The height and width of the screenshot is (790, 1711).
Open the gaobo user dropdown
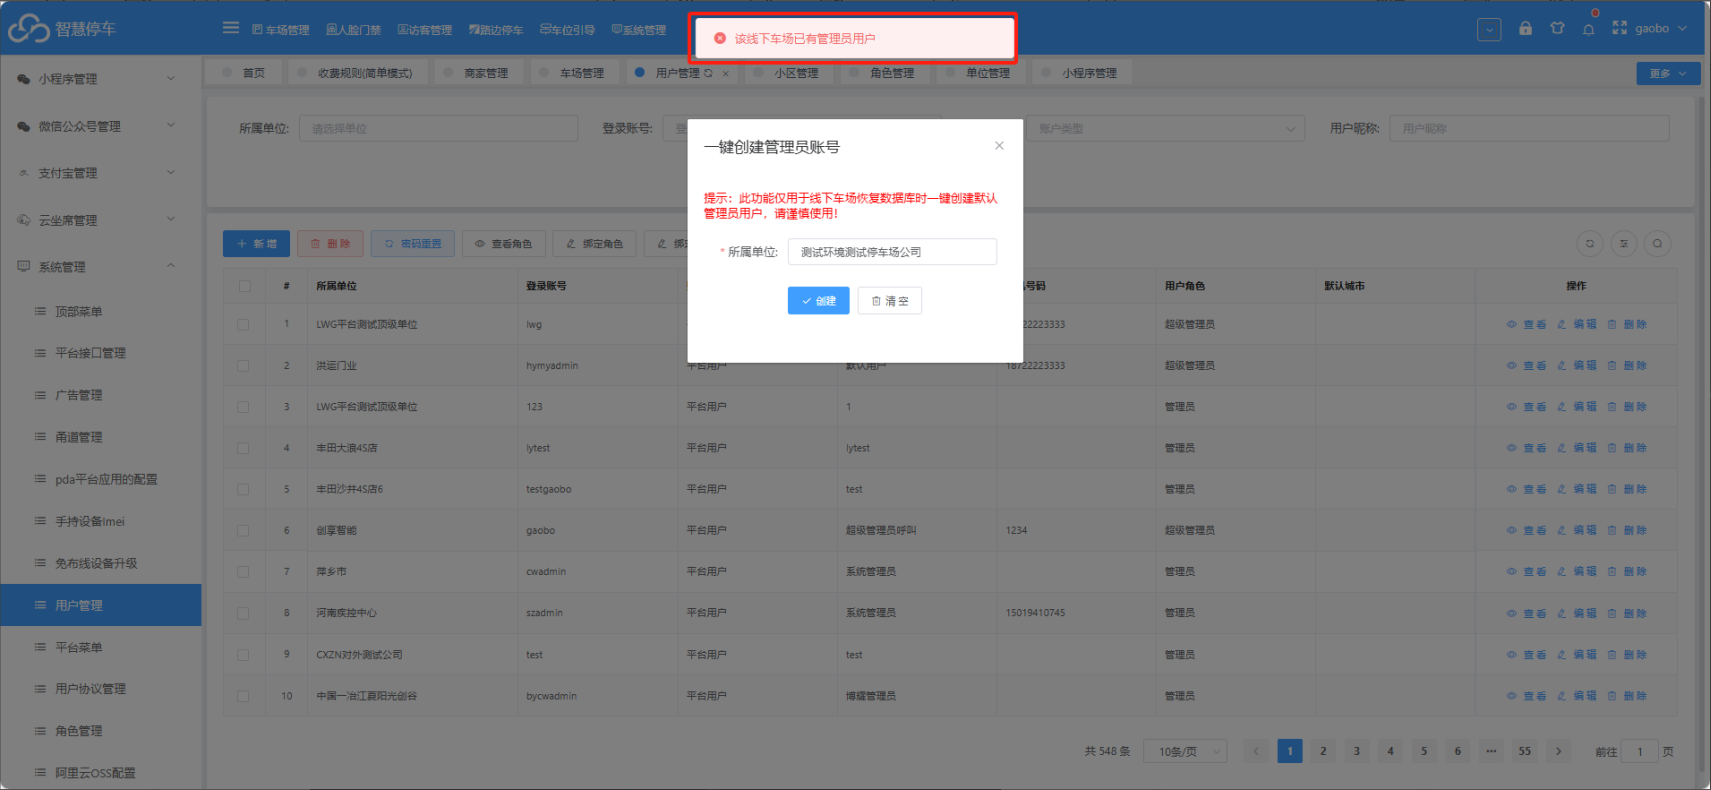(1661, 29)
